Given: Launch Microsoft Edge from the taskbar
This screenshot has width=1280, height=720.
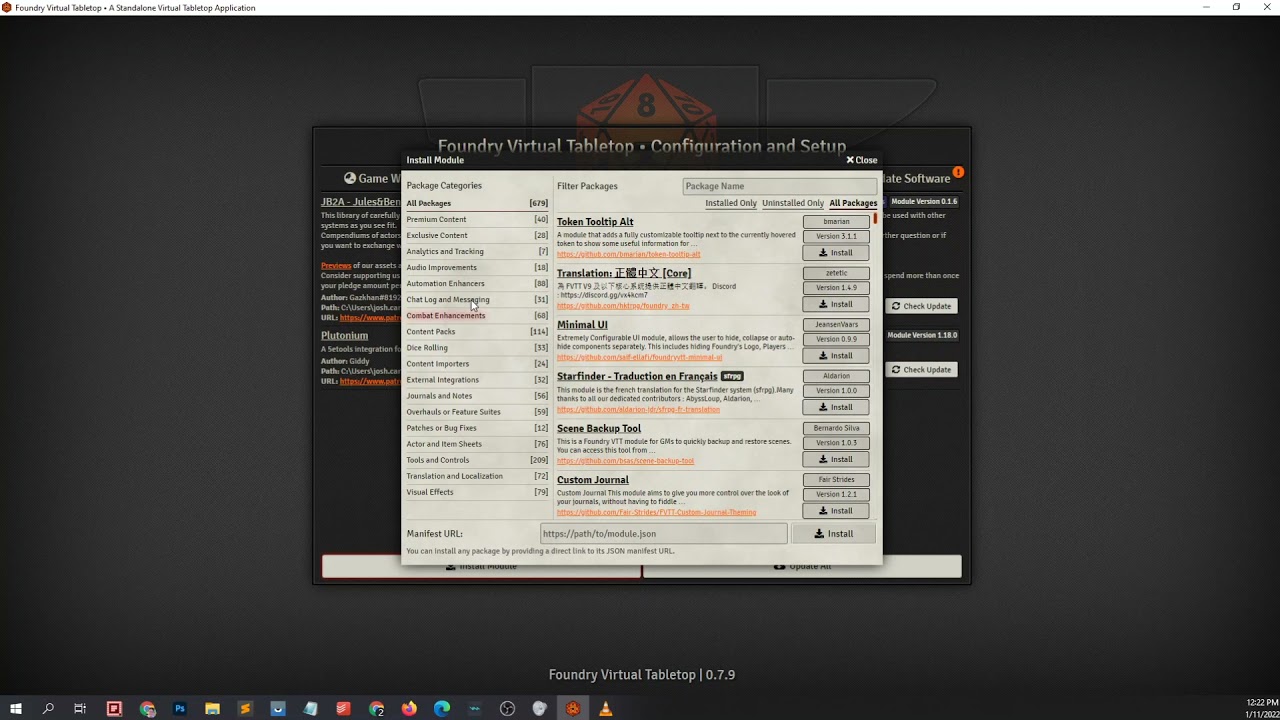Looking at the screenshot, I should point(442,709).
